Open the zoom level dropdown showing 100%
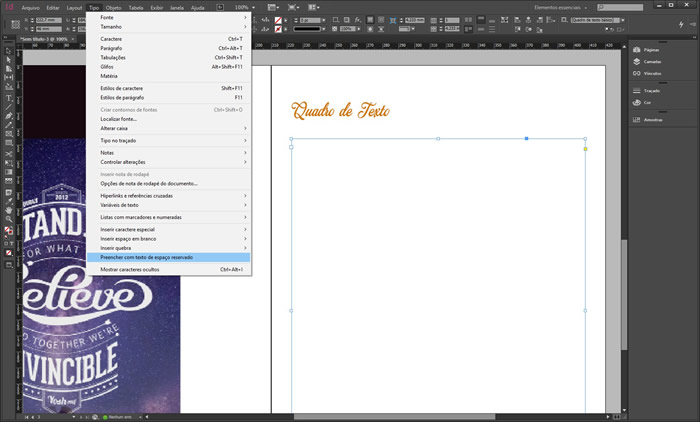 245,7
